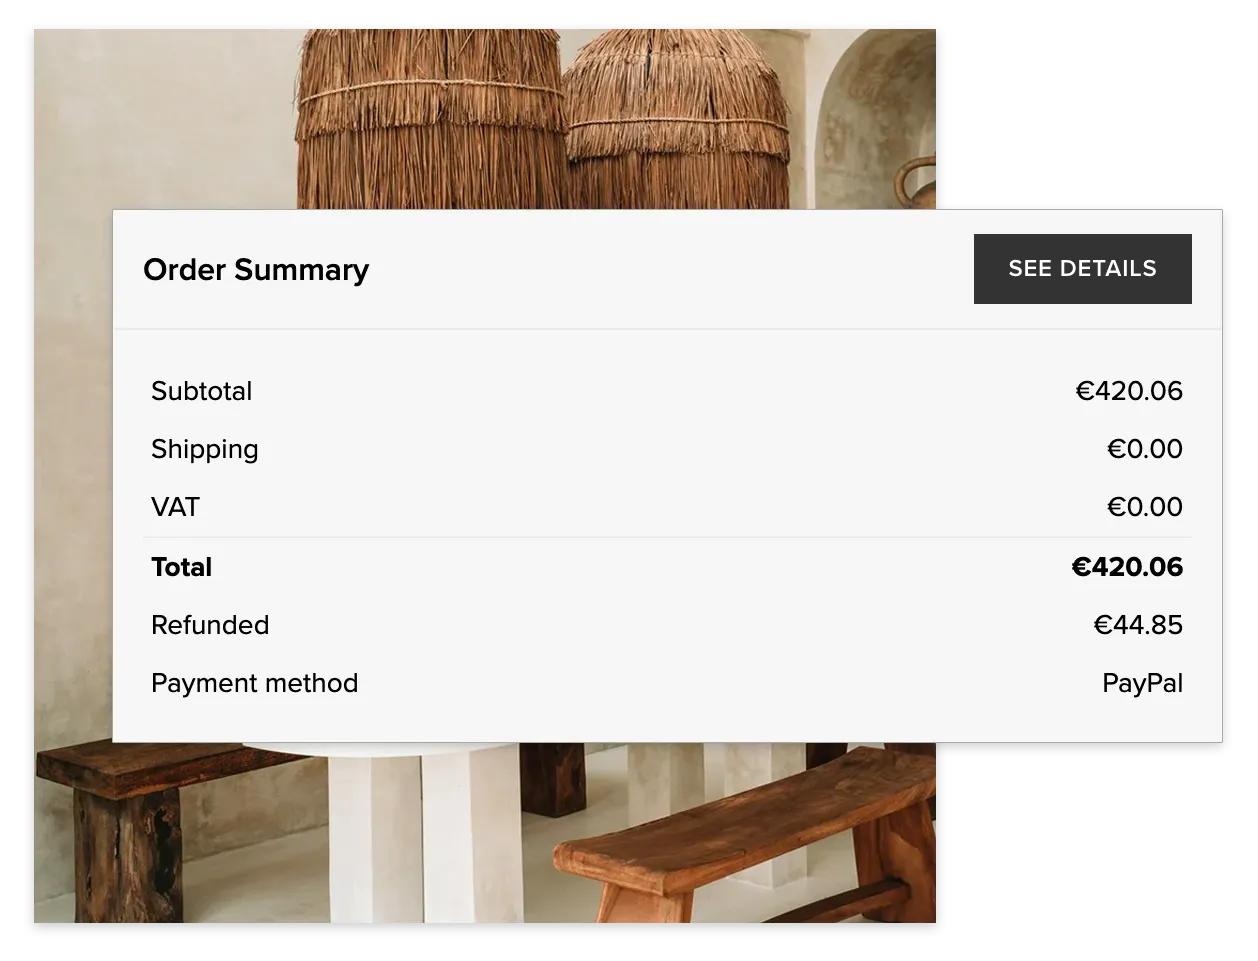Click the Refunded label
The image size is (1258, 961).
tap(210, 625)
